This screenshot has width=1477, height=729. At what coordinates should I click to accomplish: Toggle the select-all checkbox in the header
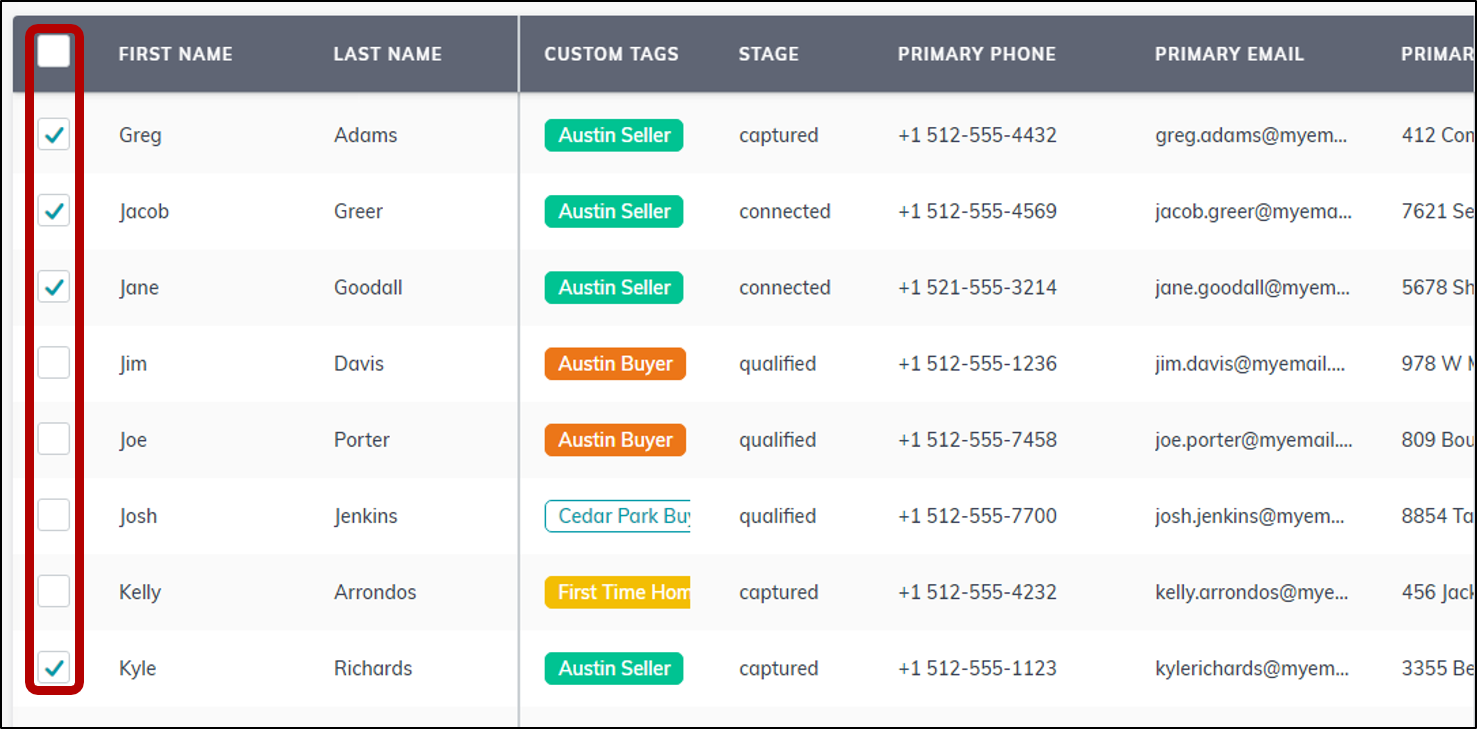(x=53, y=50)
